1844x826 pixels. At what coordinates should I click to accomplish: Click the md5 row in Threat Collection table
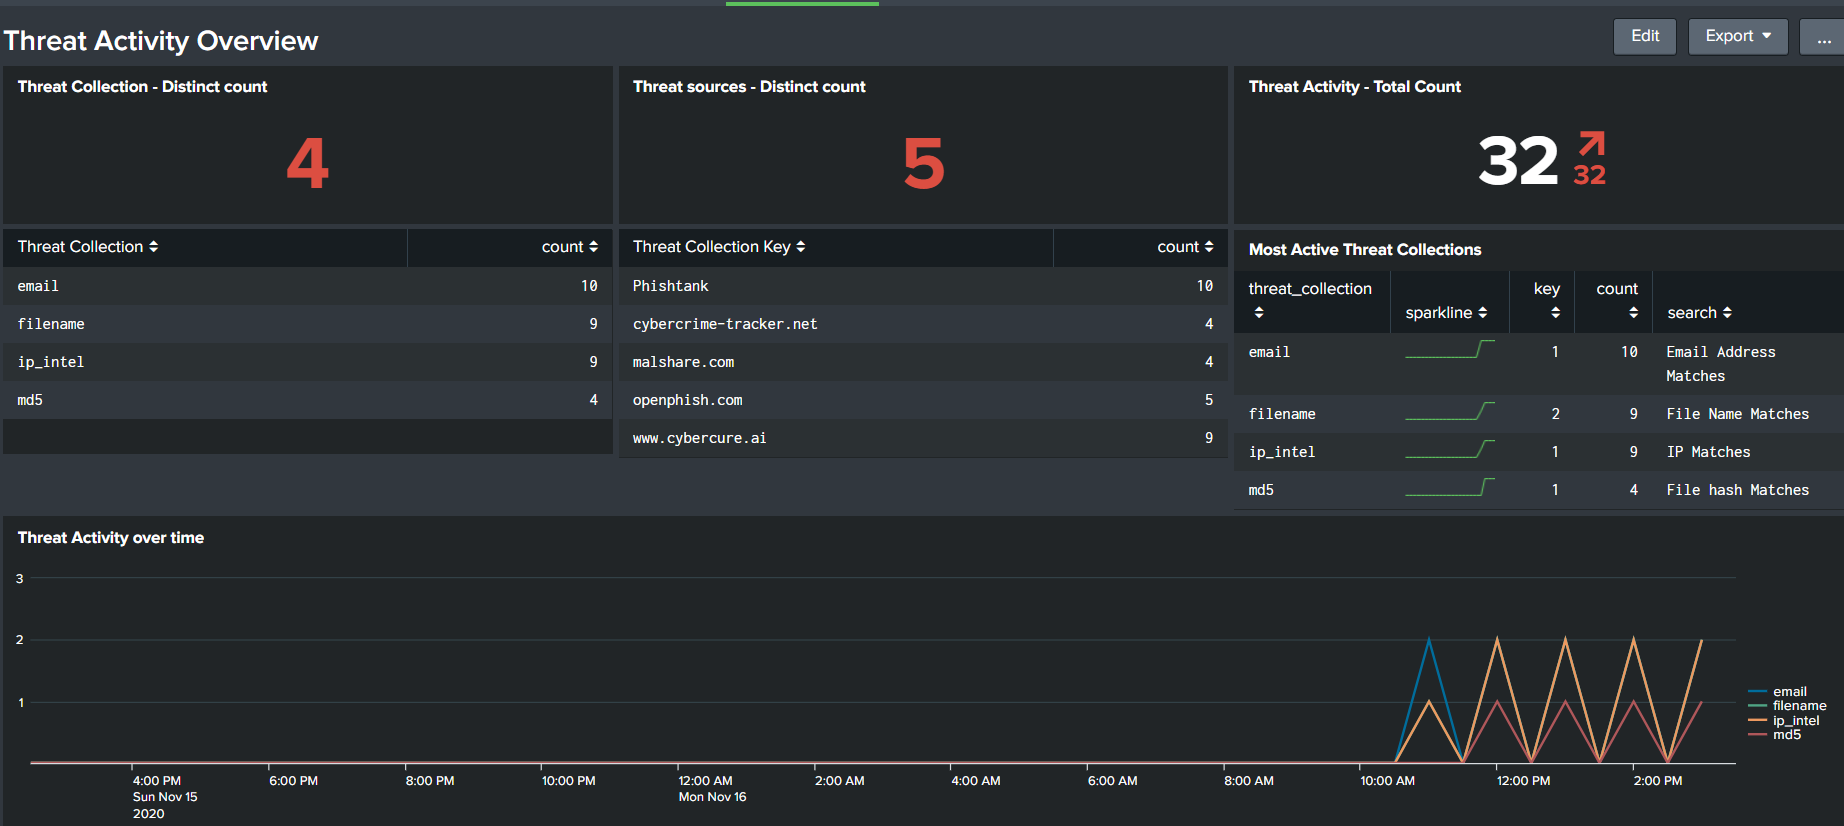coord(307,400)
